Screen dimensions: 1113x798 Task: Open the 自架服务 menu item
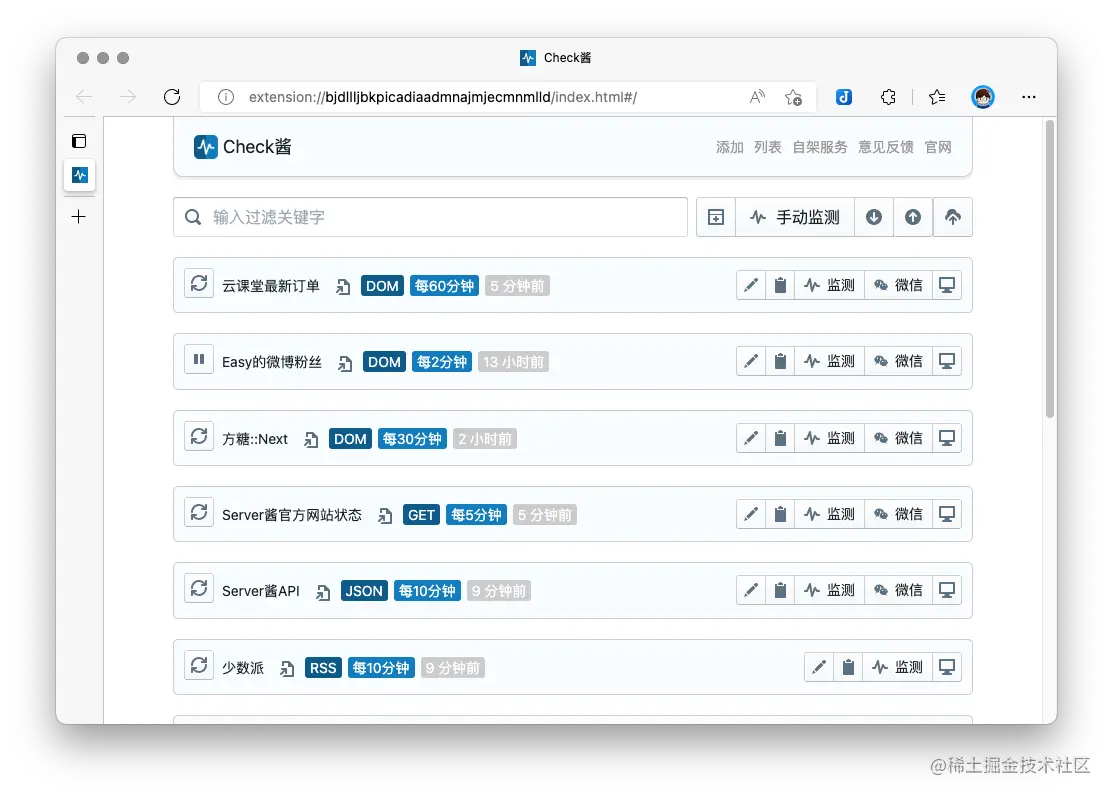coord(819,147)
